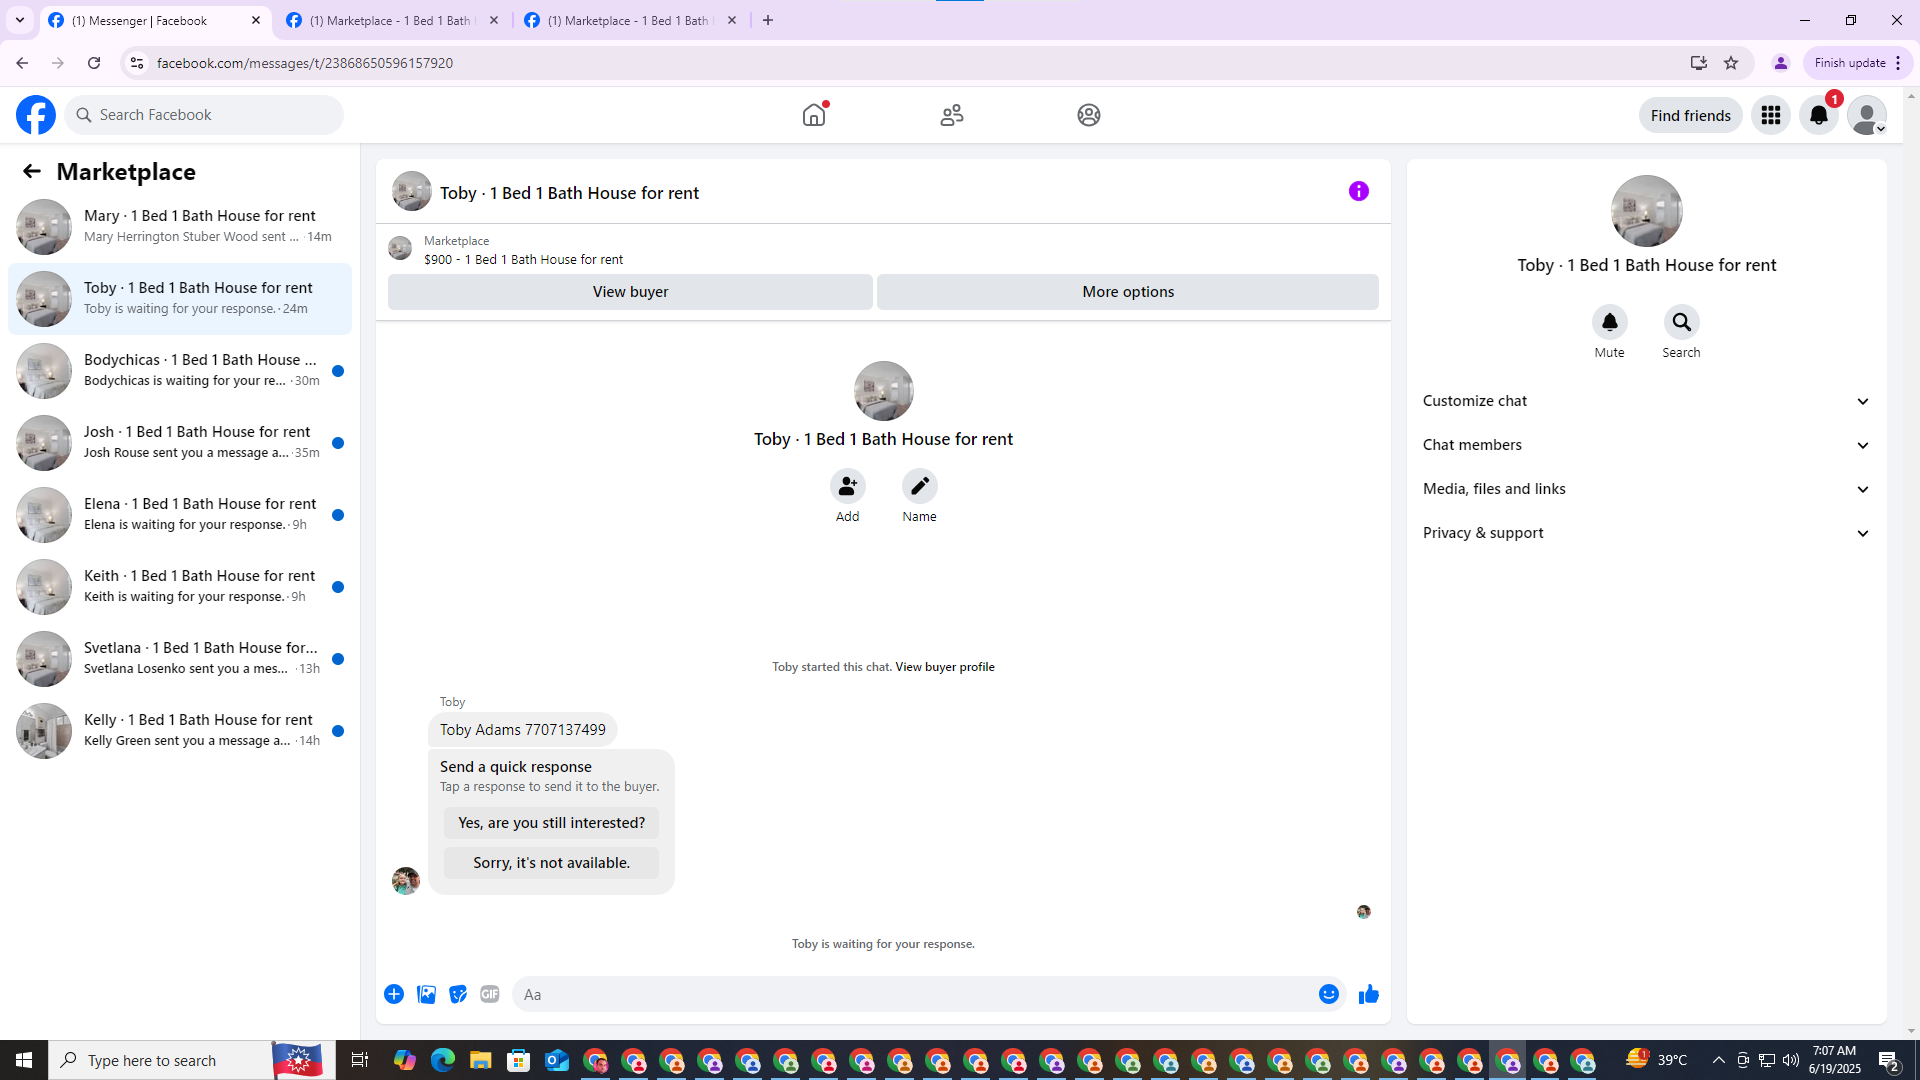The image size is (1920, 1080).
Task: Open Josh's 1 Bed 1 Bath conversation
Action: (180, 443)
